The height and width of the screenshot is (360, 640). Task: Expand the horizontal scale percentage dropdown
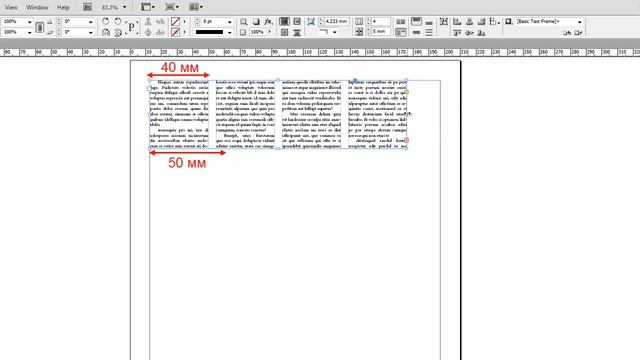[29, 22]
